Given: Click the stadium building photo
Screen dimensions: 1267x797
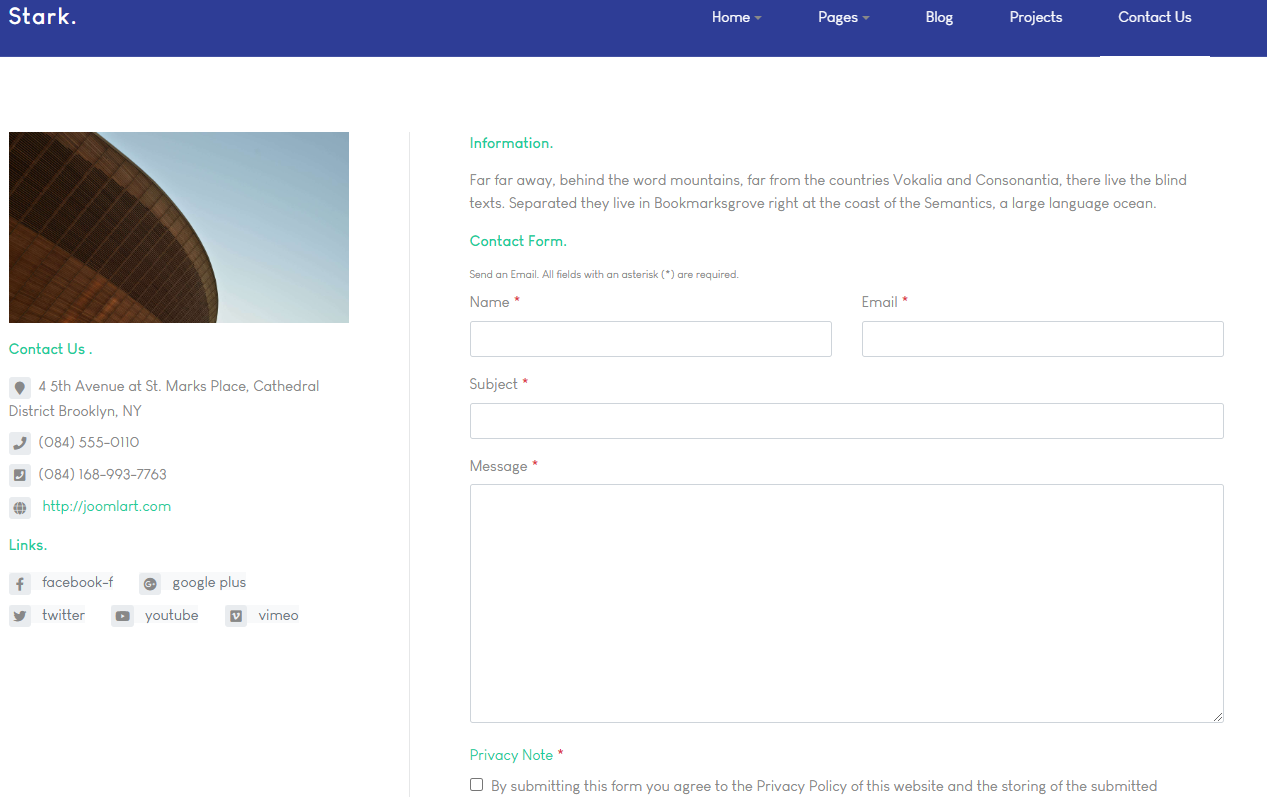Looking at the screenshot, I should click(179, 227).
